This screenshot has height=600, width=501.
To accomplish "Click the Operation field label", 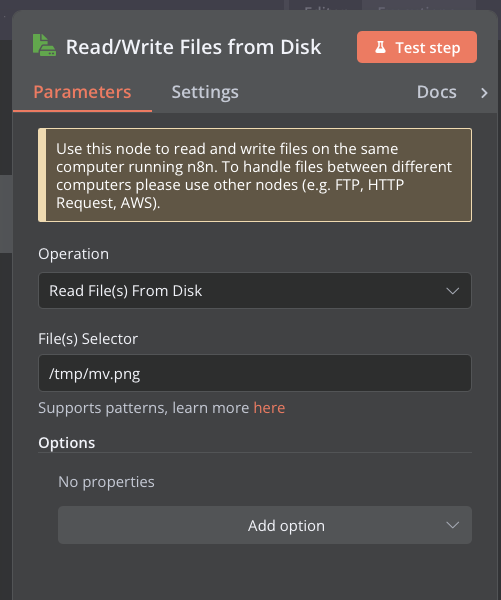I will pyautogui.click(x=73, y=254).
